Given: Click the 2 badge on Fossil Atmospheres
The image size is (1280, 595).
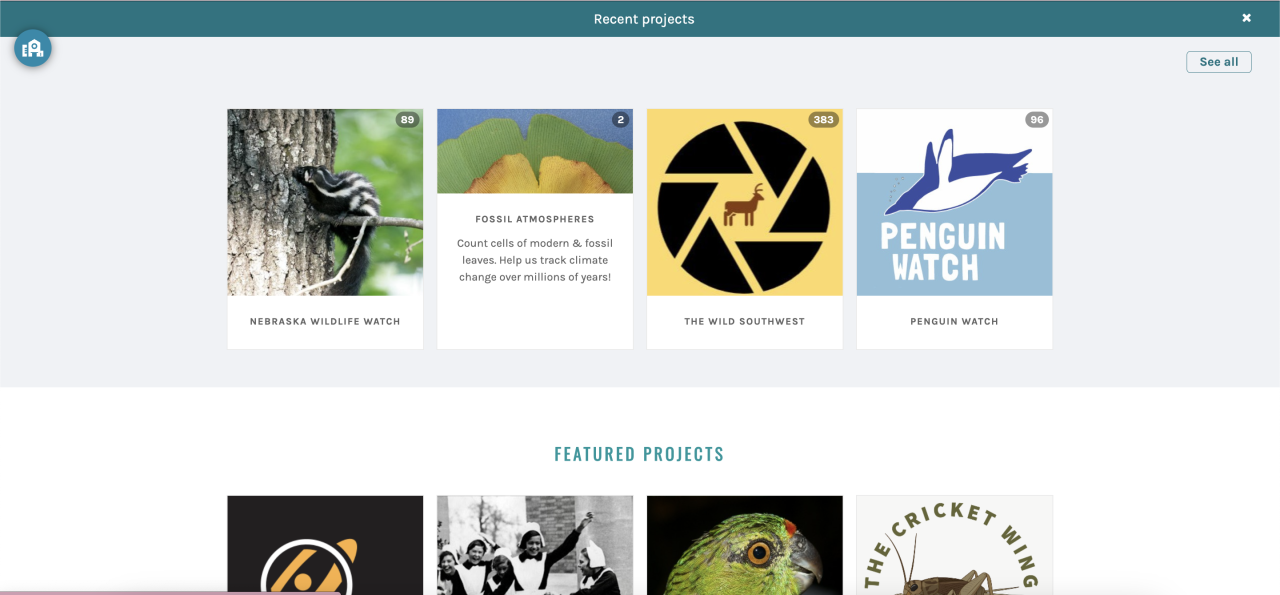Looking at the screenshot, I should 620,120.
